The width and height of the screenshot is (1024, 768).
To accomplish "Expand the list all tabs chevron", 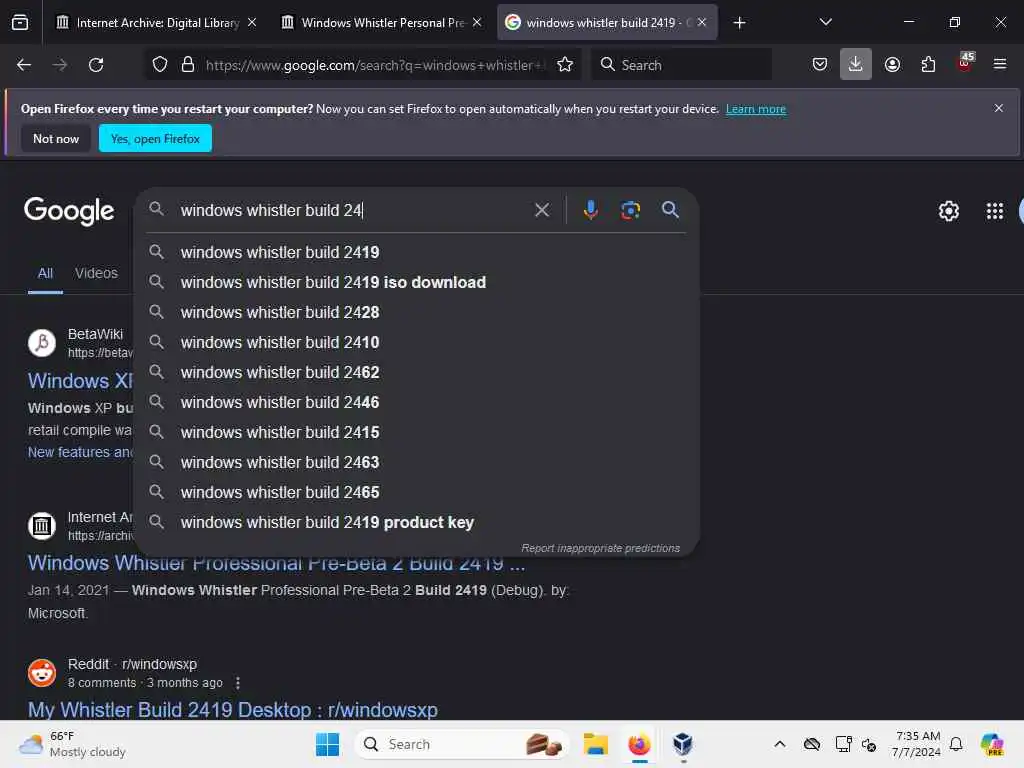I will pos(825,22).
